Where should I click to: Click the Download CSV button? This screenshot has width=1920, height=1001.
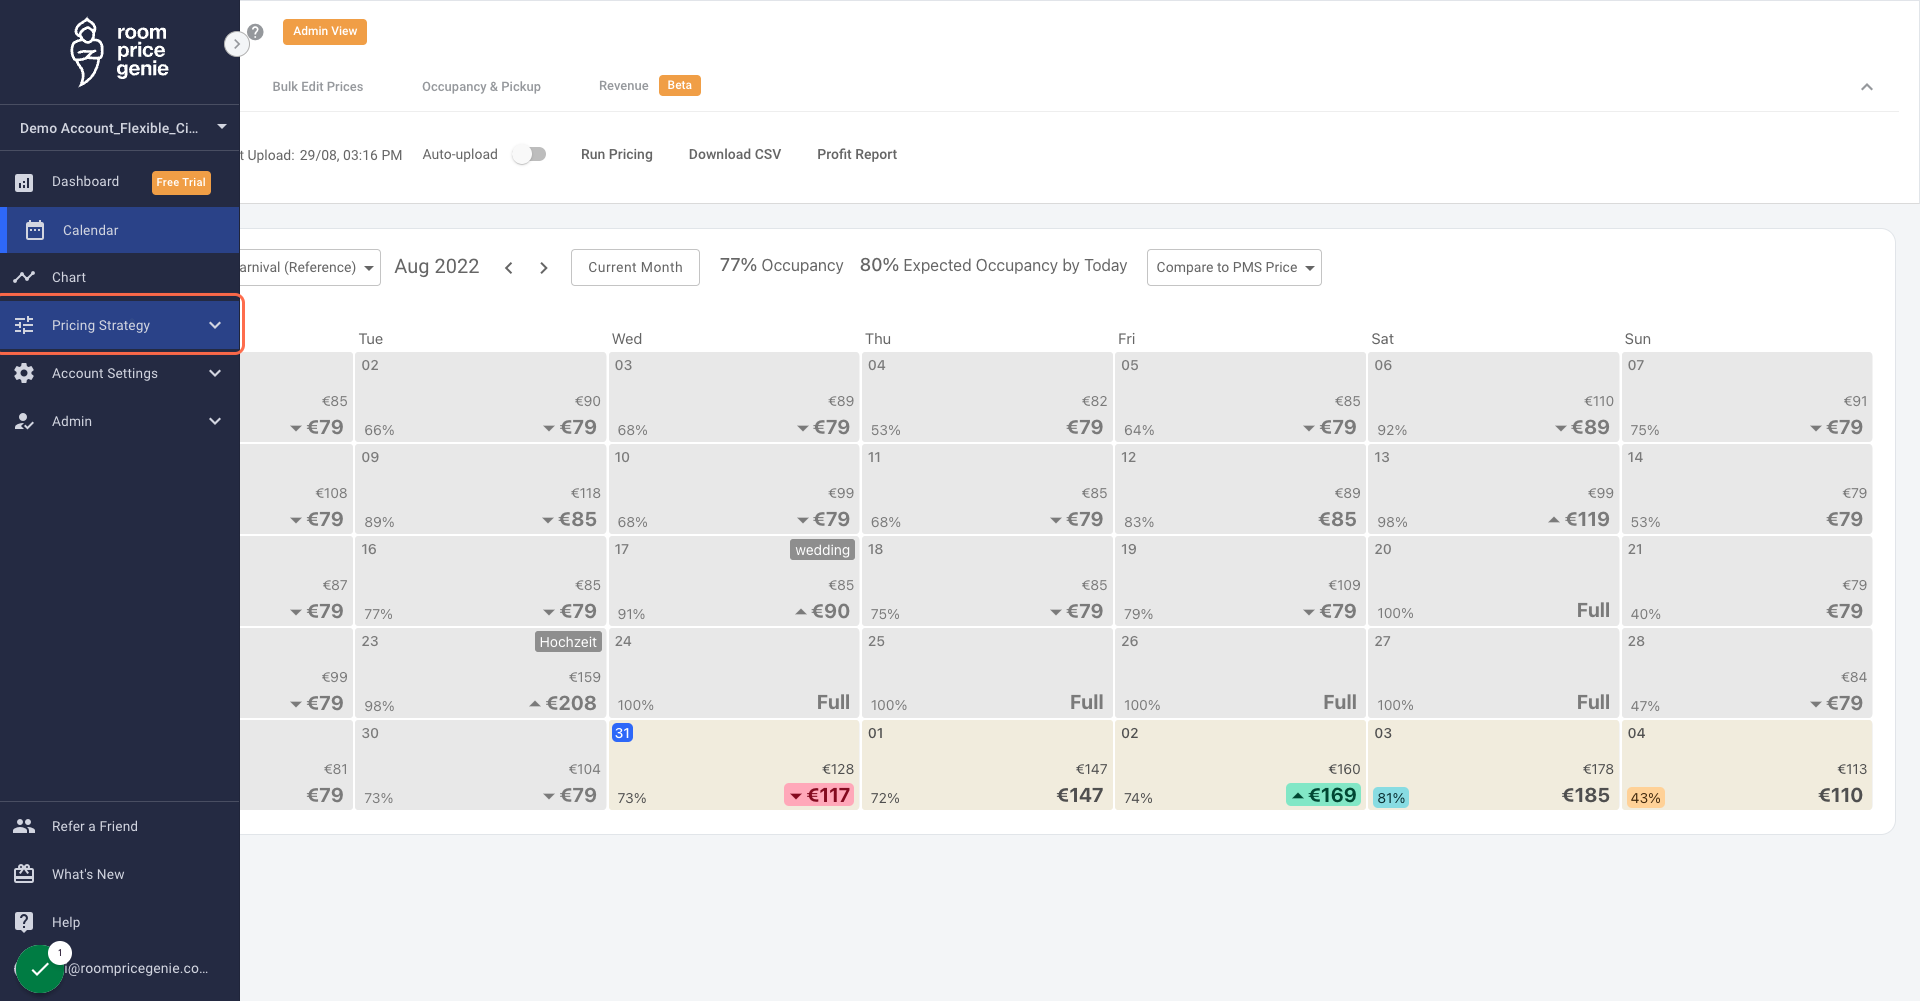coord(735,154)
